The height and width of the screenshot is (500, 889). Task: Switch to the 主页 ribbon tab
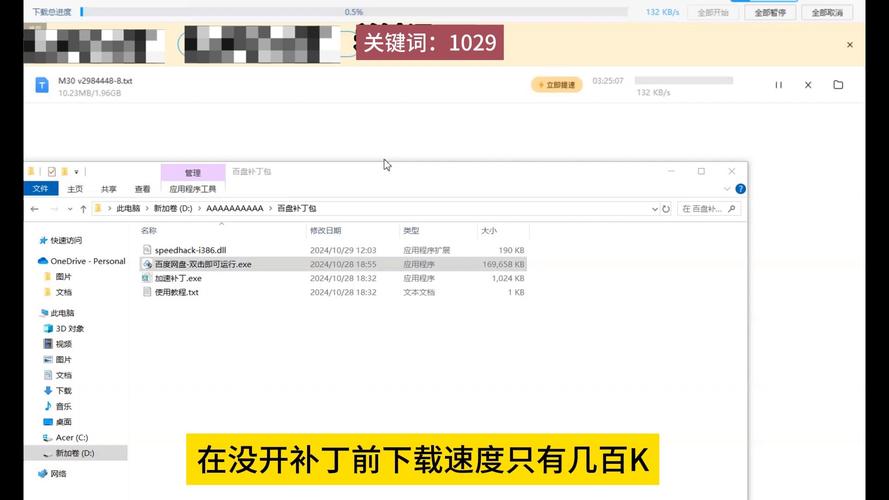pos(75,189)
